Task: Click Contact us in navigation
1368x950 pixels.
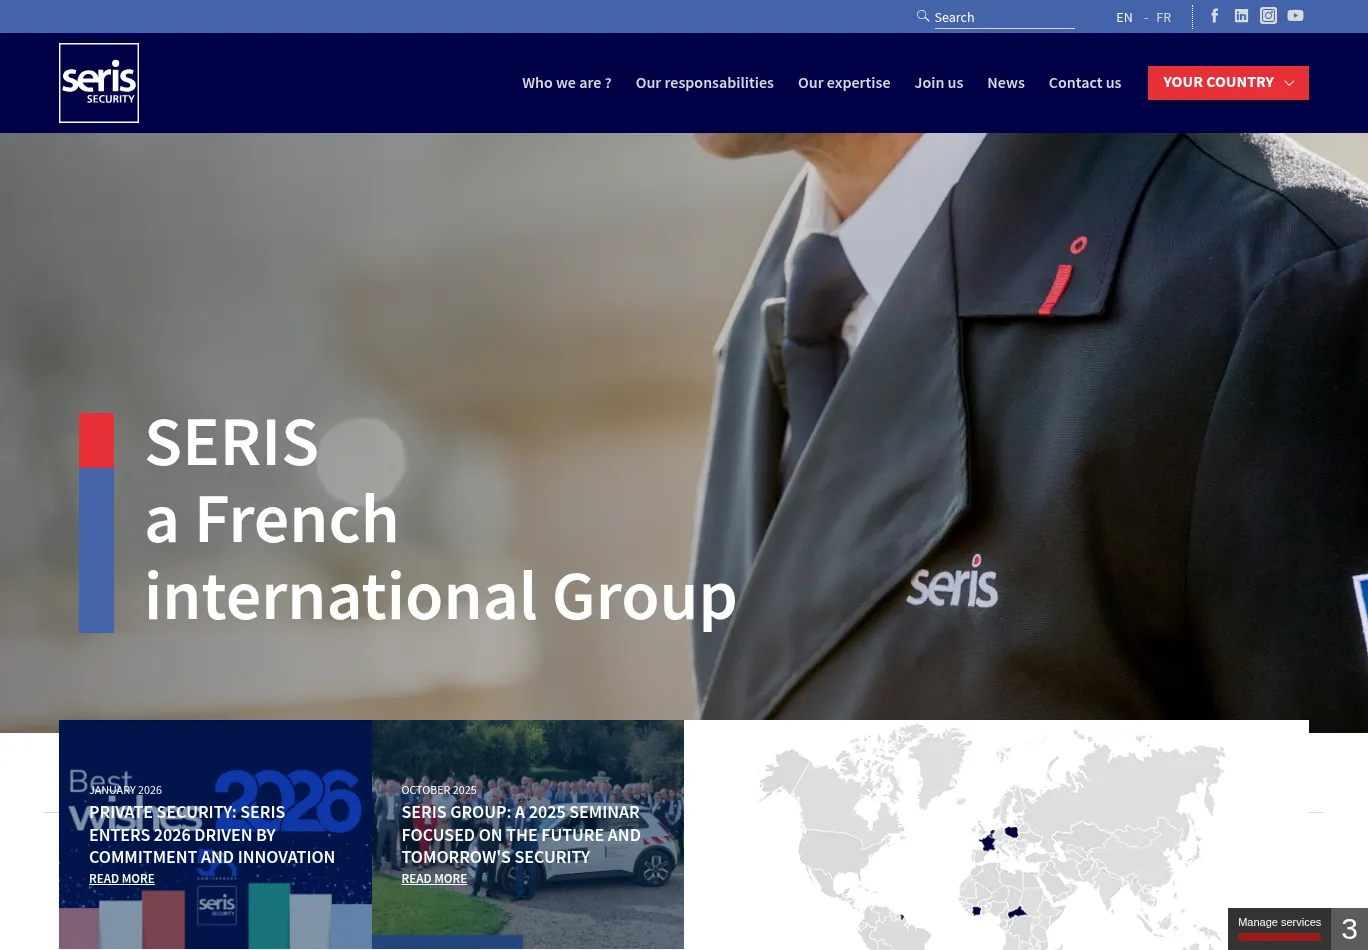Action: (x=1084, y=83)
